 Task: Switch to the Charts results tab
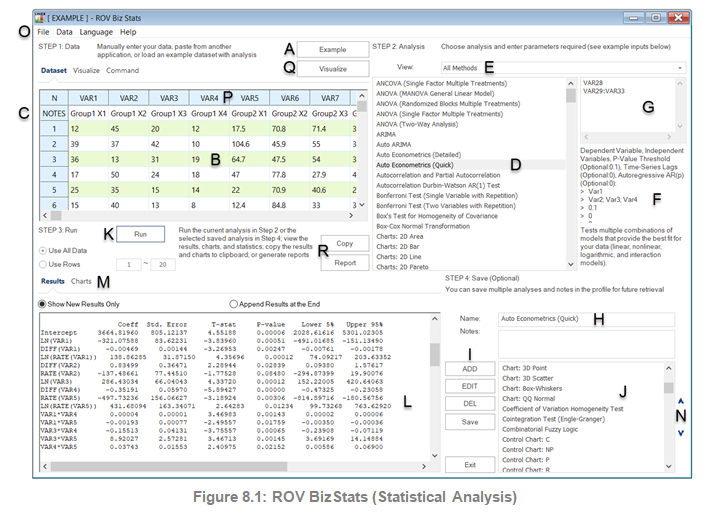[82, 281]
